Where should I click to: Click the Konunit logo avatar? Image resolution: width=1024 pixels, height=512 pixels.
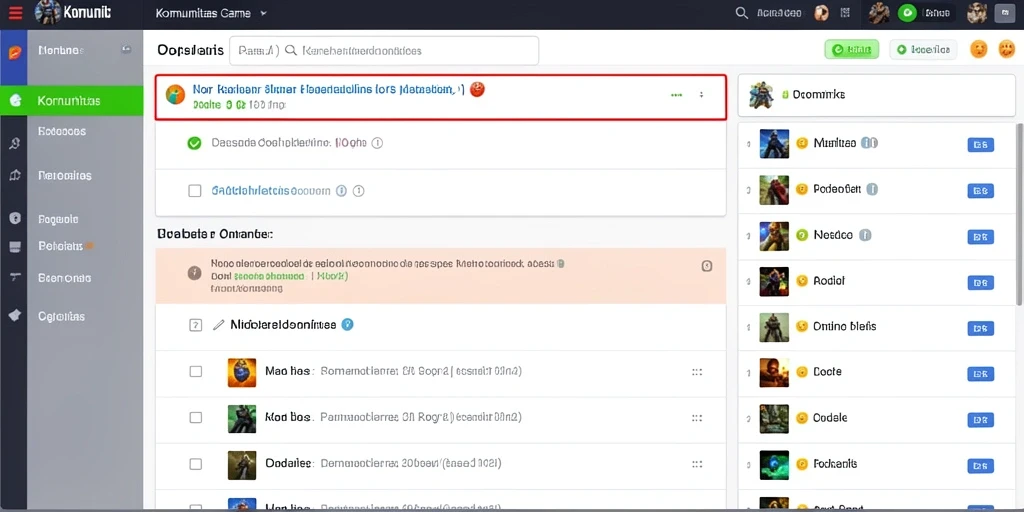(48, 12)
